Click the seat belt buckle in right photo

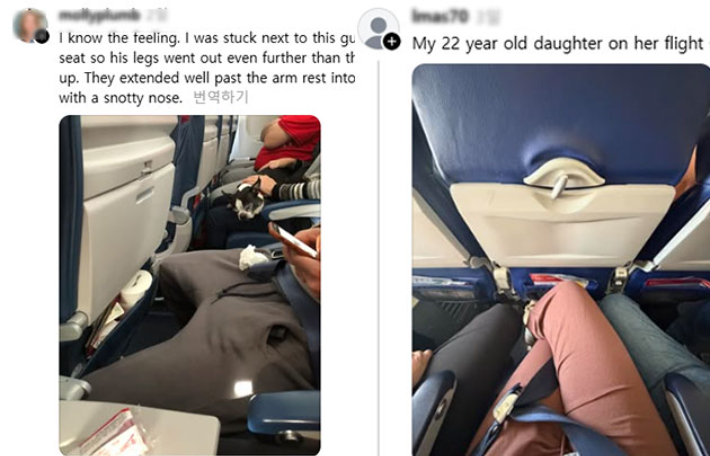pyautogui.click(x=506, y=403)
